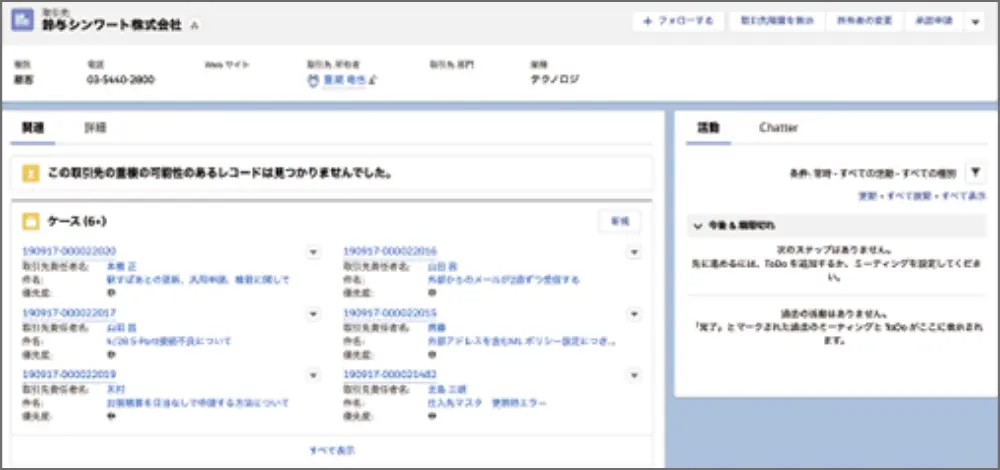Select the 活動 tab
Image resolution: width=1000 pixels, height=470 pixels.
click(707, 128)
